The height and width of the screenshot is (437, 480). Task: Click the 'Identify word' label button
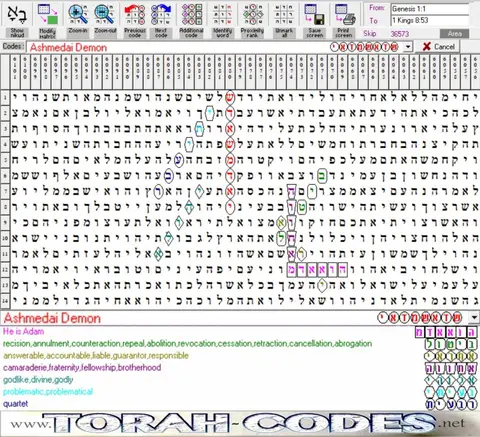(x=222, y=33)
